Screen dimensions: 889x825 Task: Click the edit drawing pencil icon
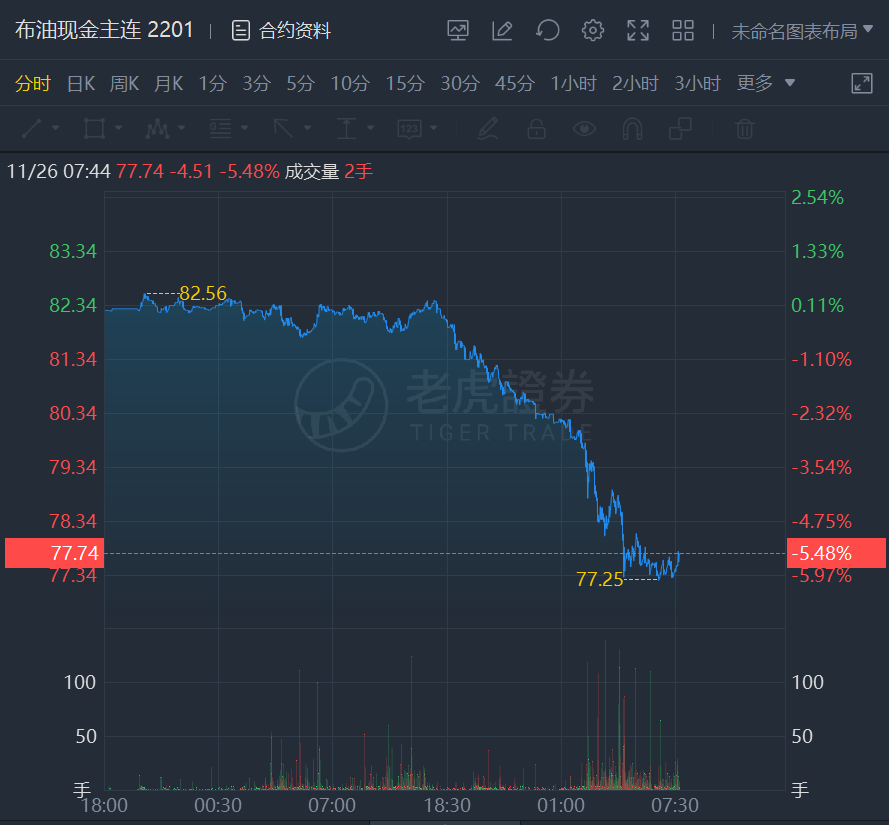click(502, 31)
